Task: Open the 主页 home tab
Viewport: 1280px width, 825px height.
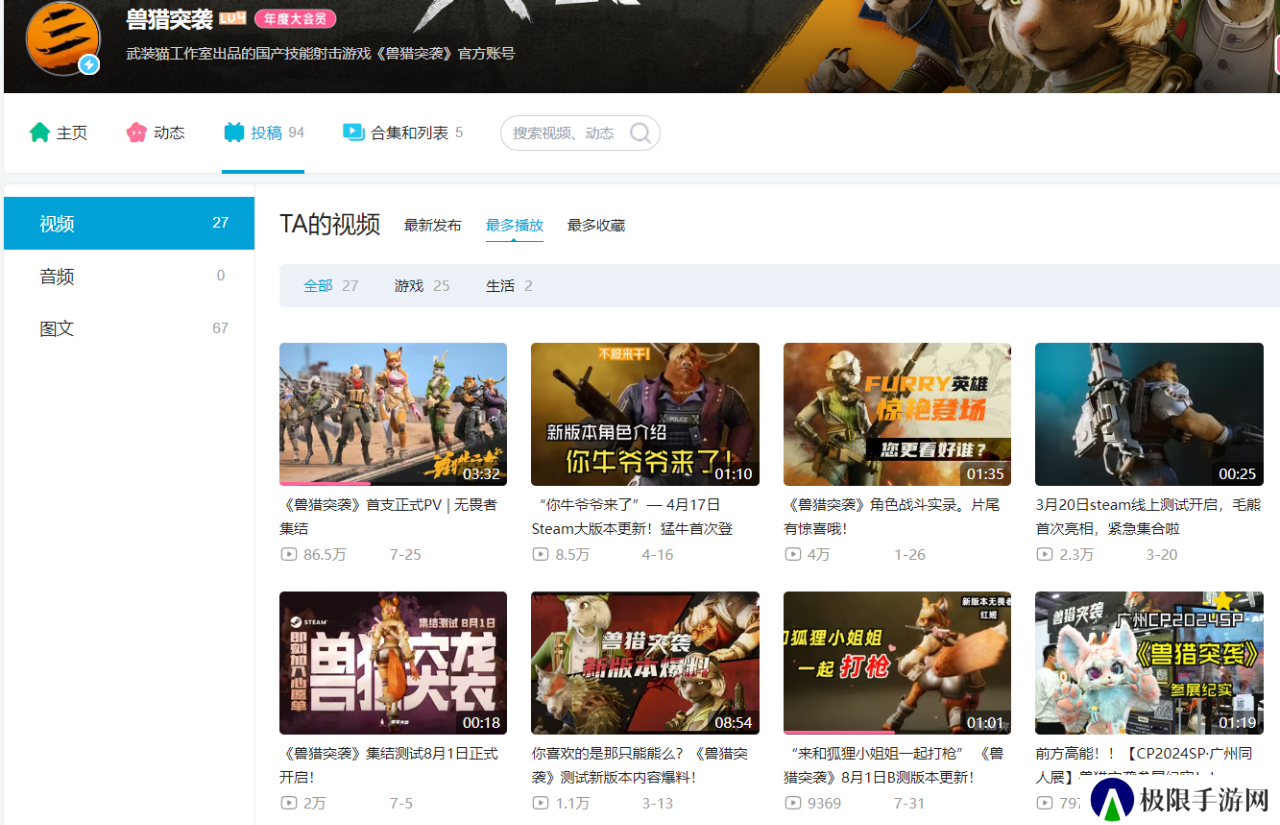Action: click(x=59, y=133)
